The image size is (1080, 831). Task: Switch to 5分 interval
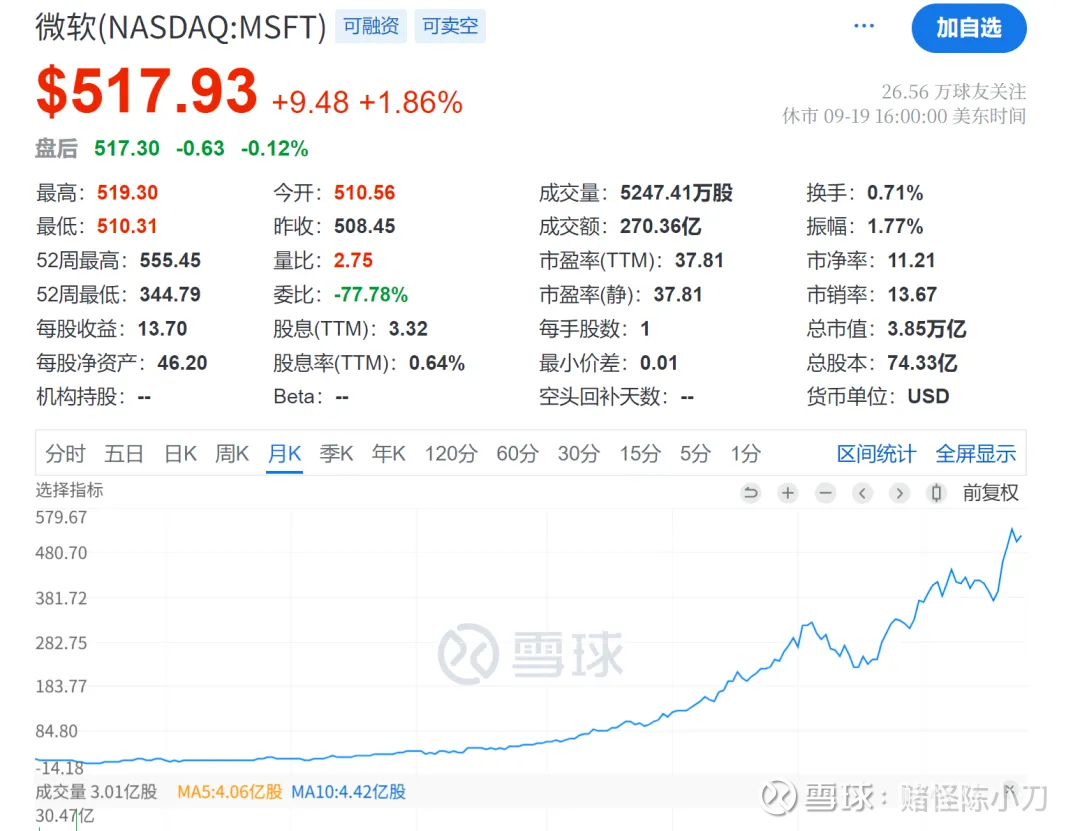tap(695, 453)
